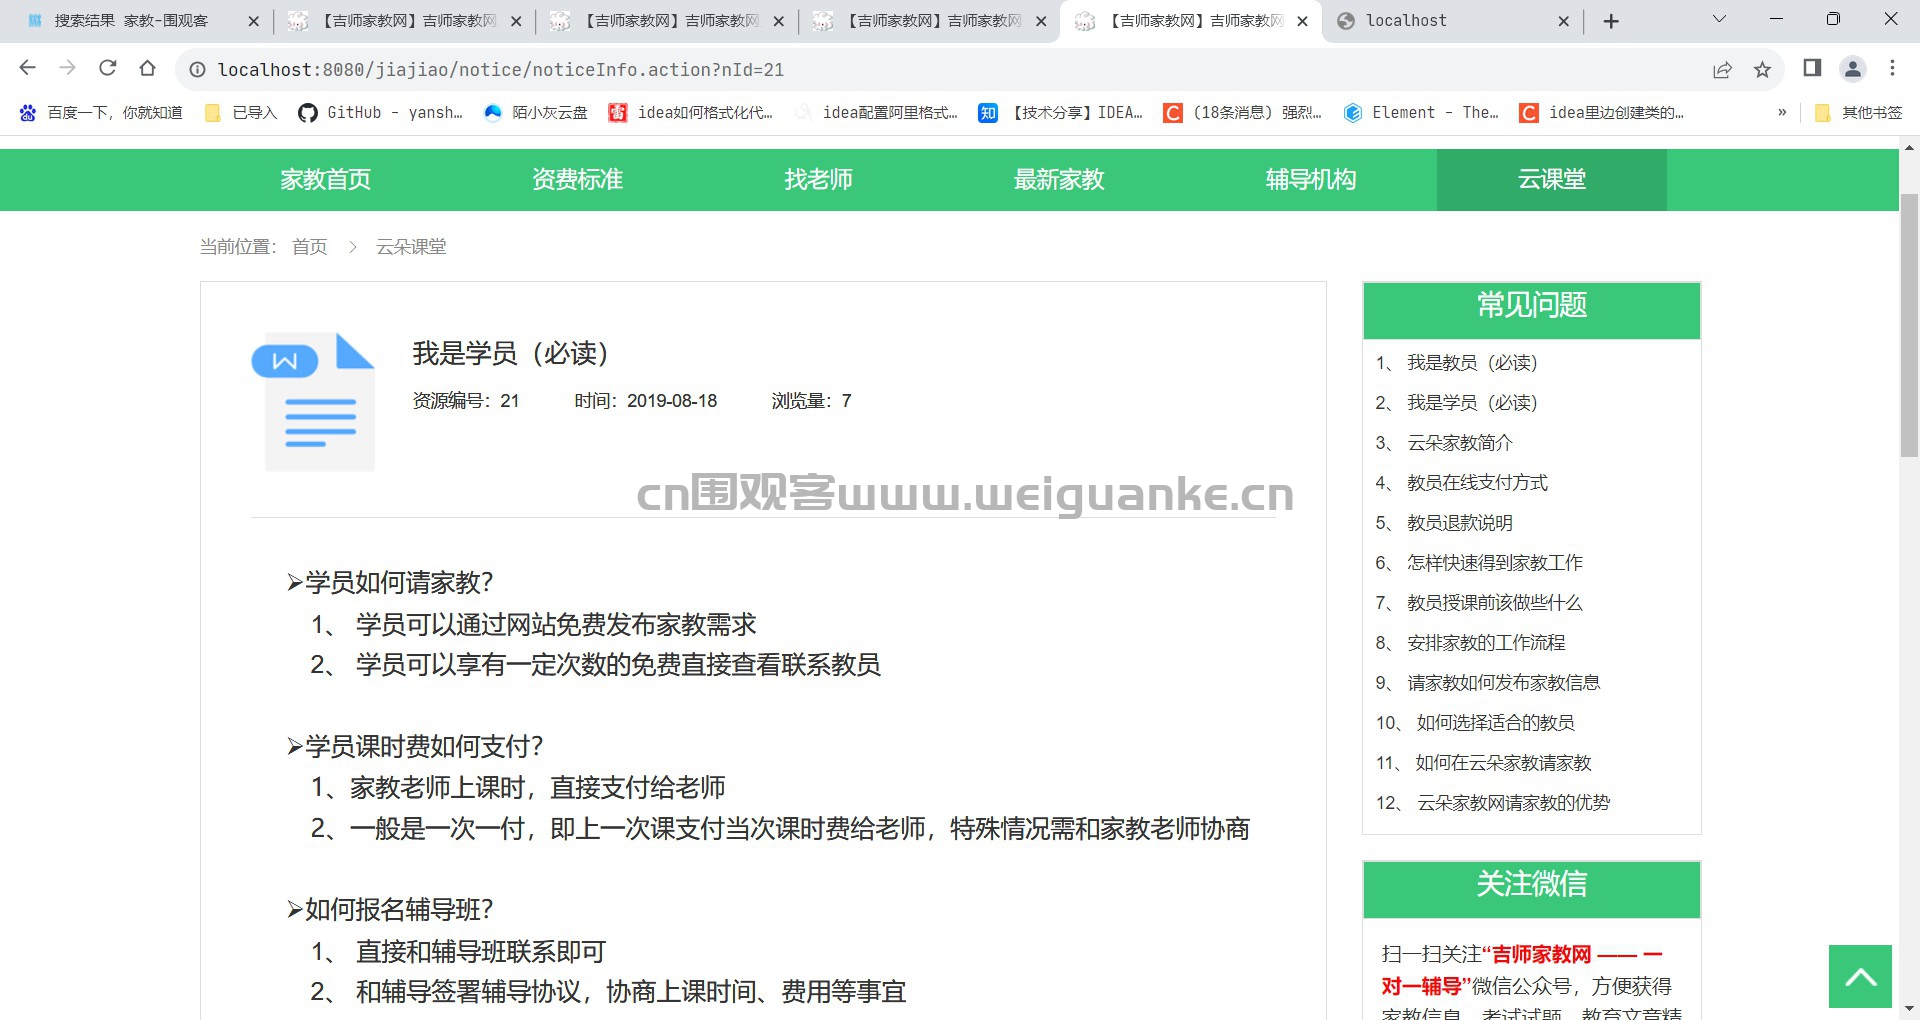Open the 资费标准 navigation item

click(x=577, y=180)
